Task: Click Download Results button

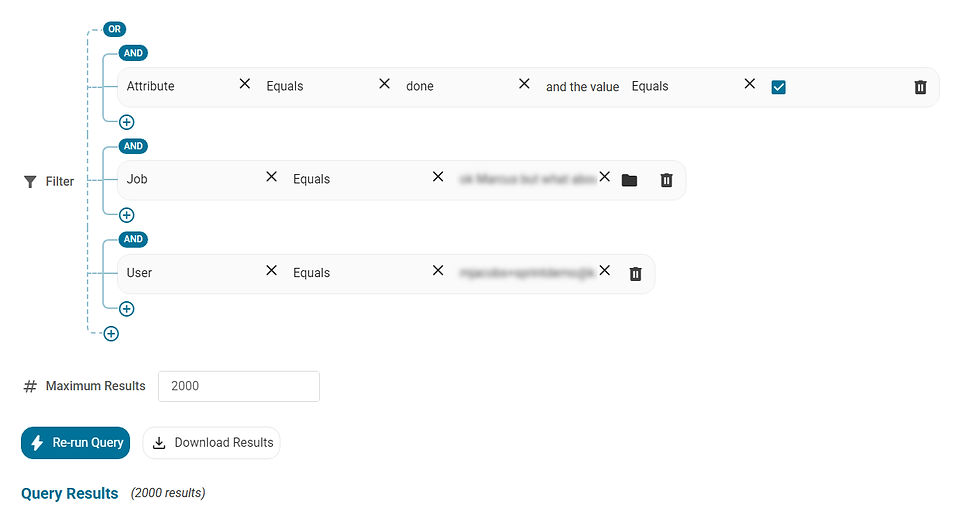Action: point(211,443)
